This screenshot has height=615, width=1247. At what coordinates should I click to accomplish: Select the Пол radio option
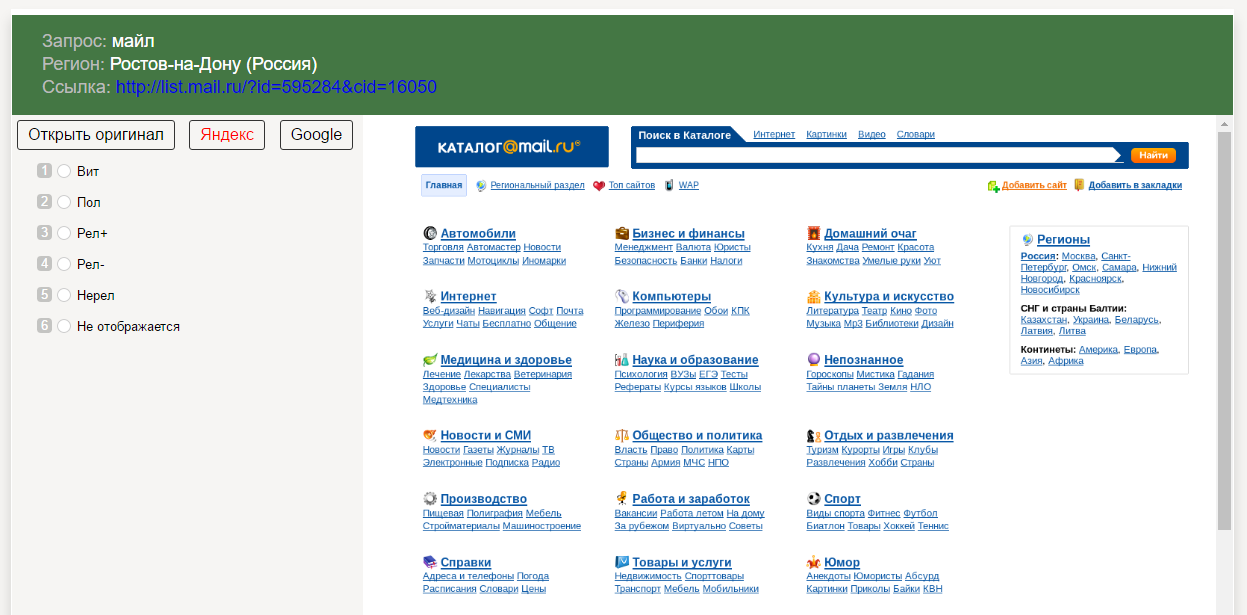coord(64,202)
